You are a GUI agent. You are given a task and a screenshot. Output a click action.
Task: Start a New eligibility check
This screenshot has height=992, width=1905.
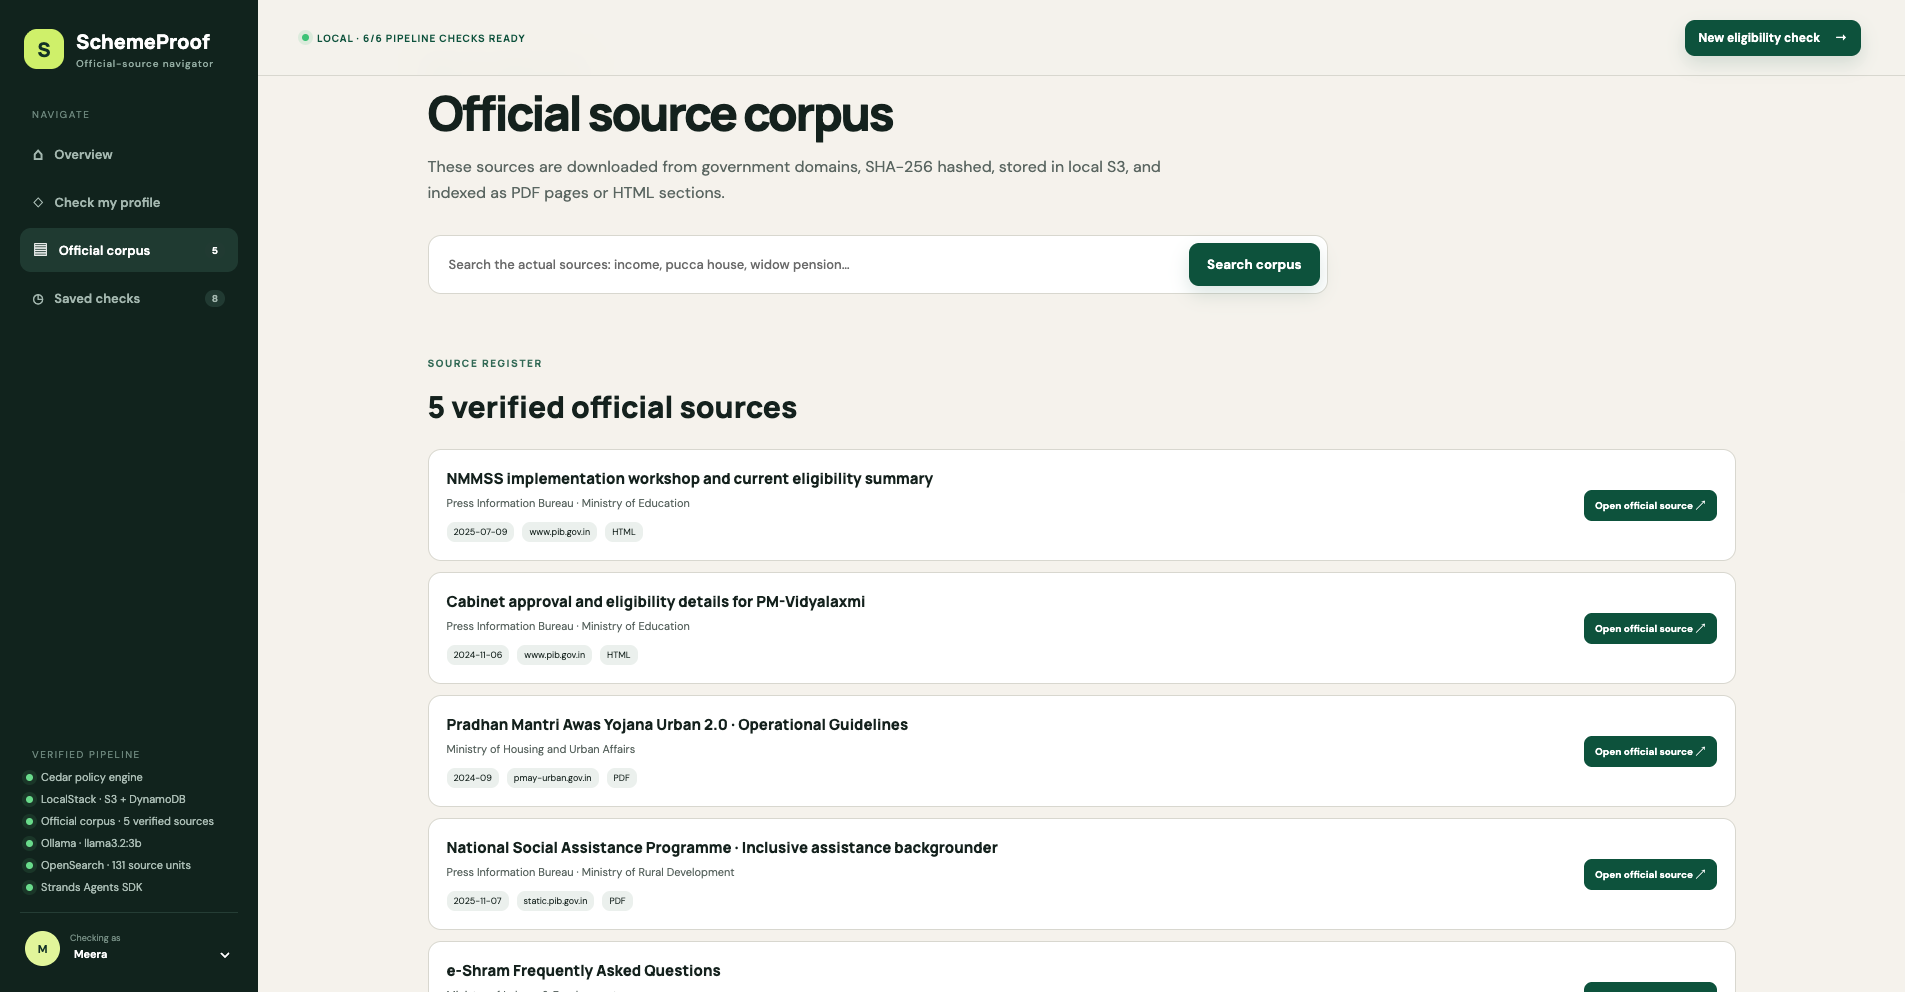click(1772, 38)
